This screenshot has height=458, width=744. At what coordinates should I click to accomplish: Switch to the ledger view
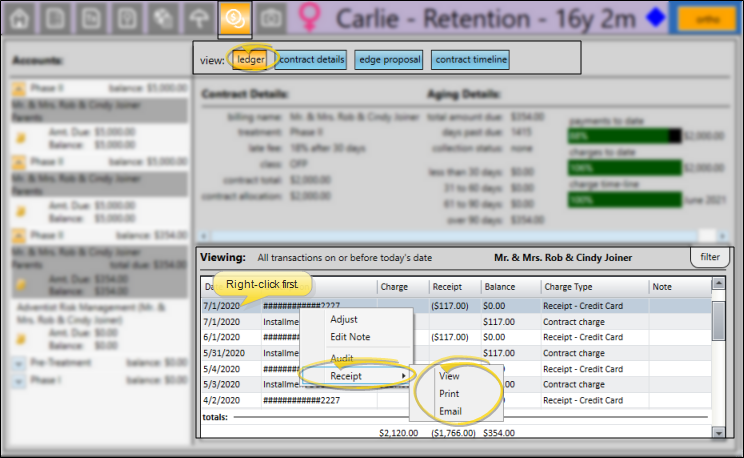[249, 60]
